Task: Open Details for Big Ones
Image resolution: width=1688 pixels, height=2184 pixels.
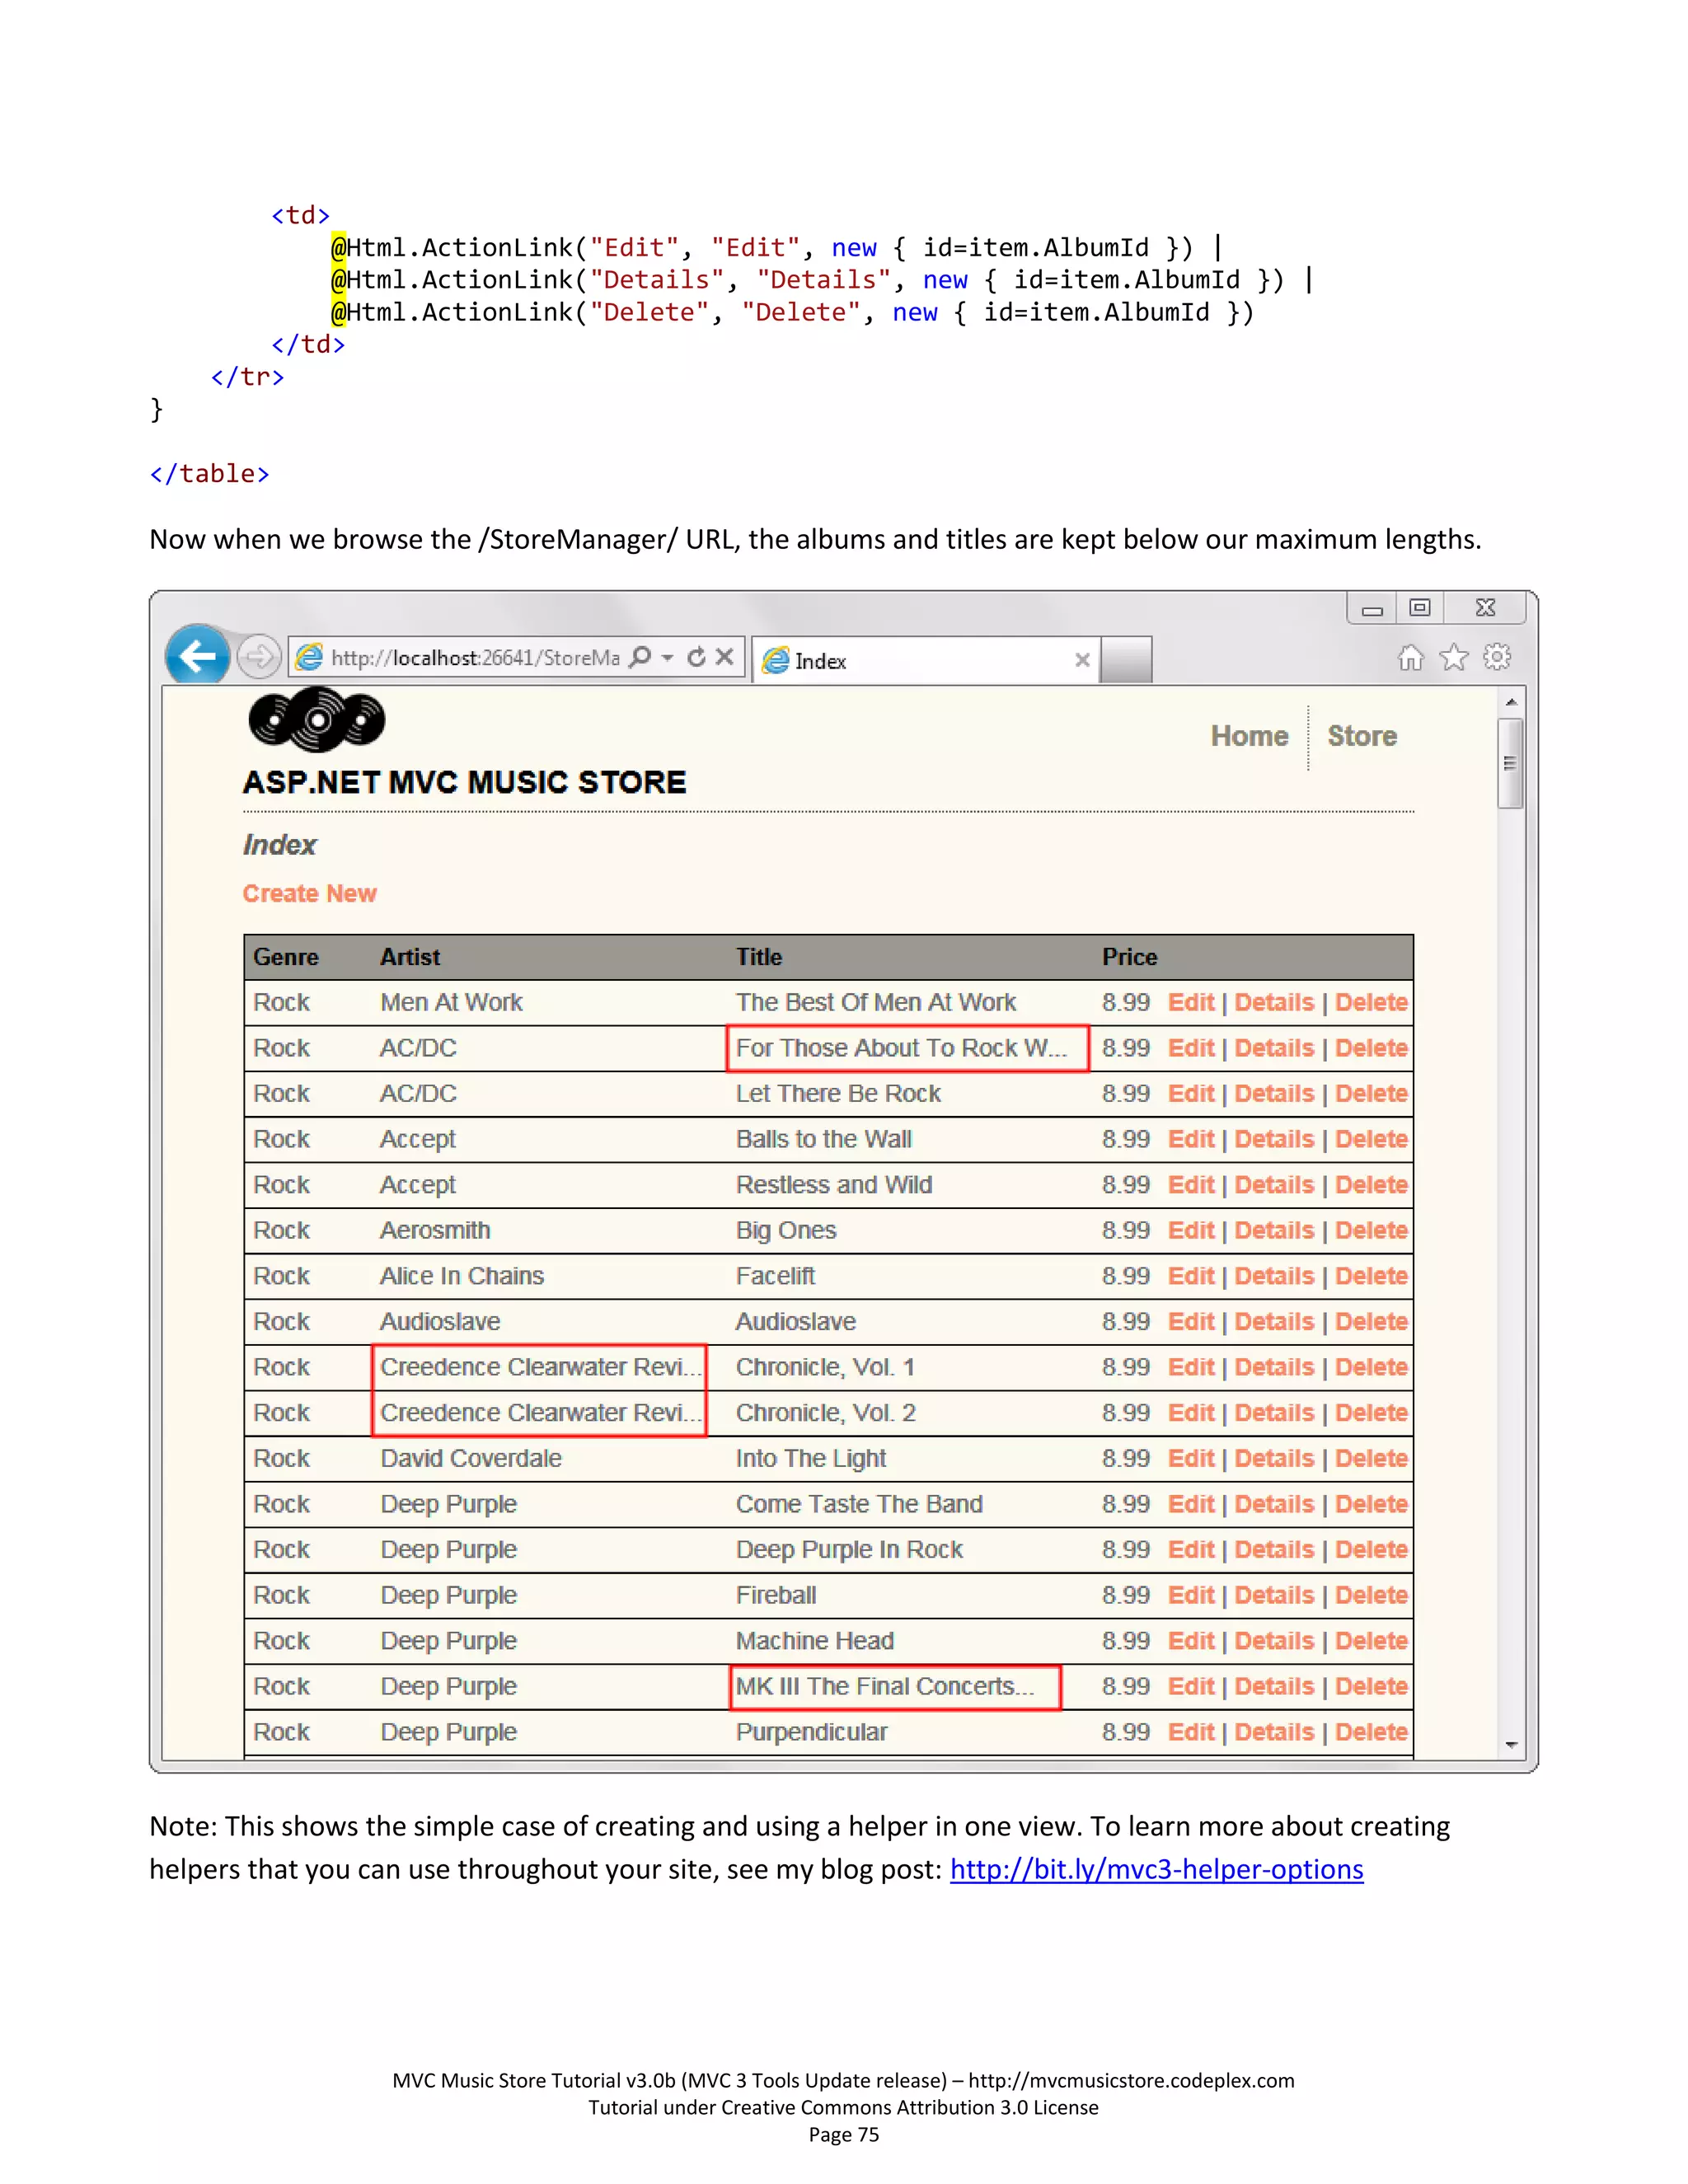Action: [x=1274, y=1231]
